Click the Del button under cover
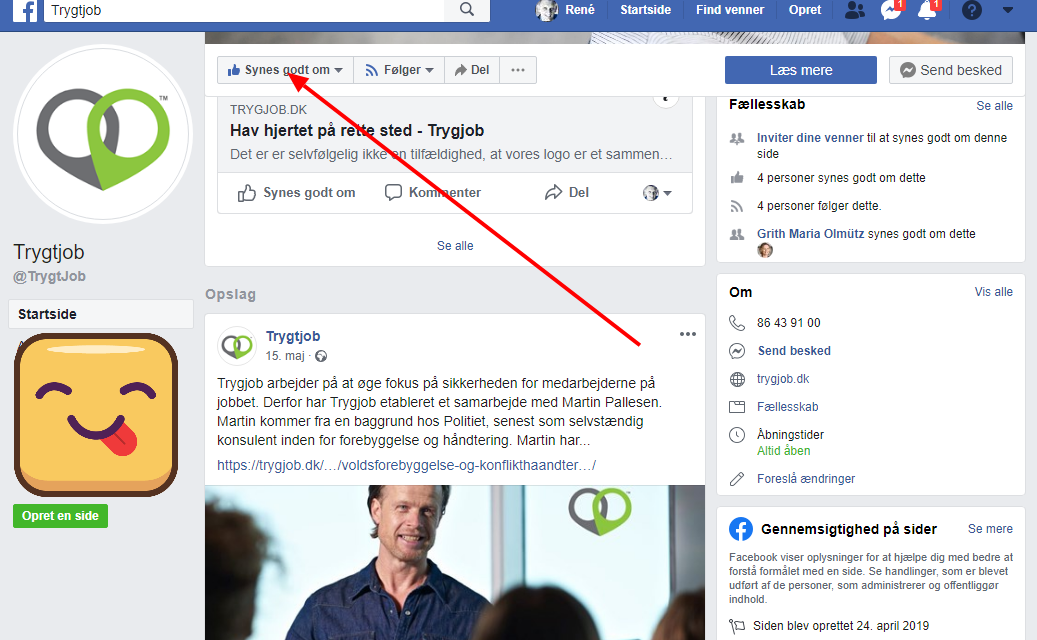The image size is (1037, 640). [472, 70]
